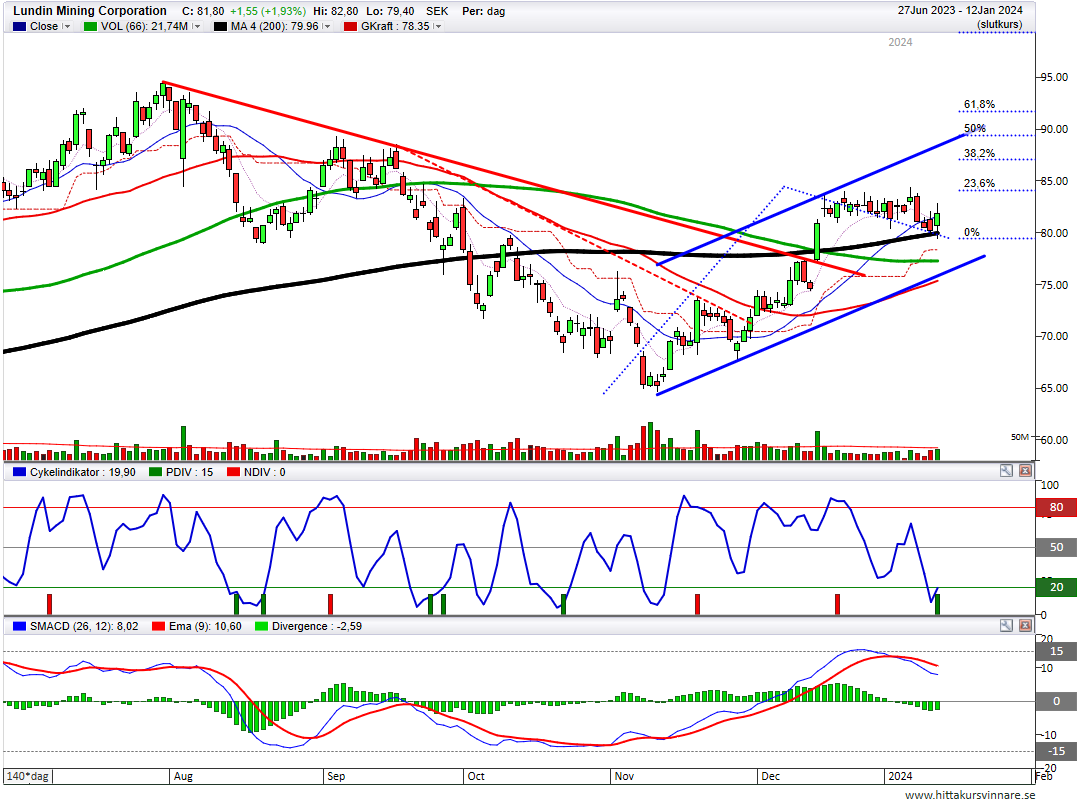This screenshot has width=1080, height=800.
Task: Click the 38,2% Fibonacci level label
Action: tap(979, 153)
